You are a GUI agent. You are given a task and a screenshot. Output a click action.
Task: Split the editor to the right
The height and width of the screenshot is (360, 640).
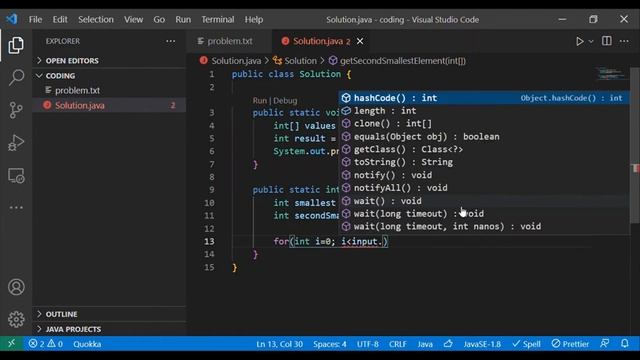pos(607,41)
